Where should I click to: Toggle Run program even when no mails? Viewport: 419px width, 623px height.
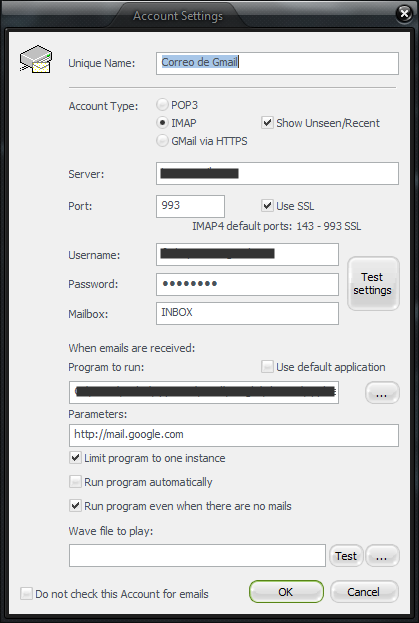(75, 506)
